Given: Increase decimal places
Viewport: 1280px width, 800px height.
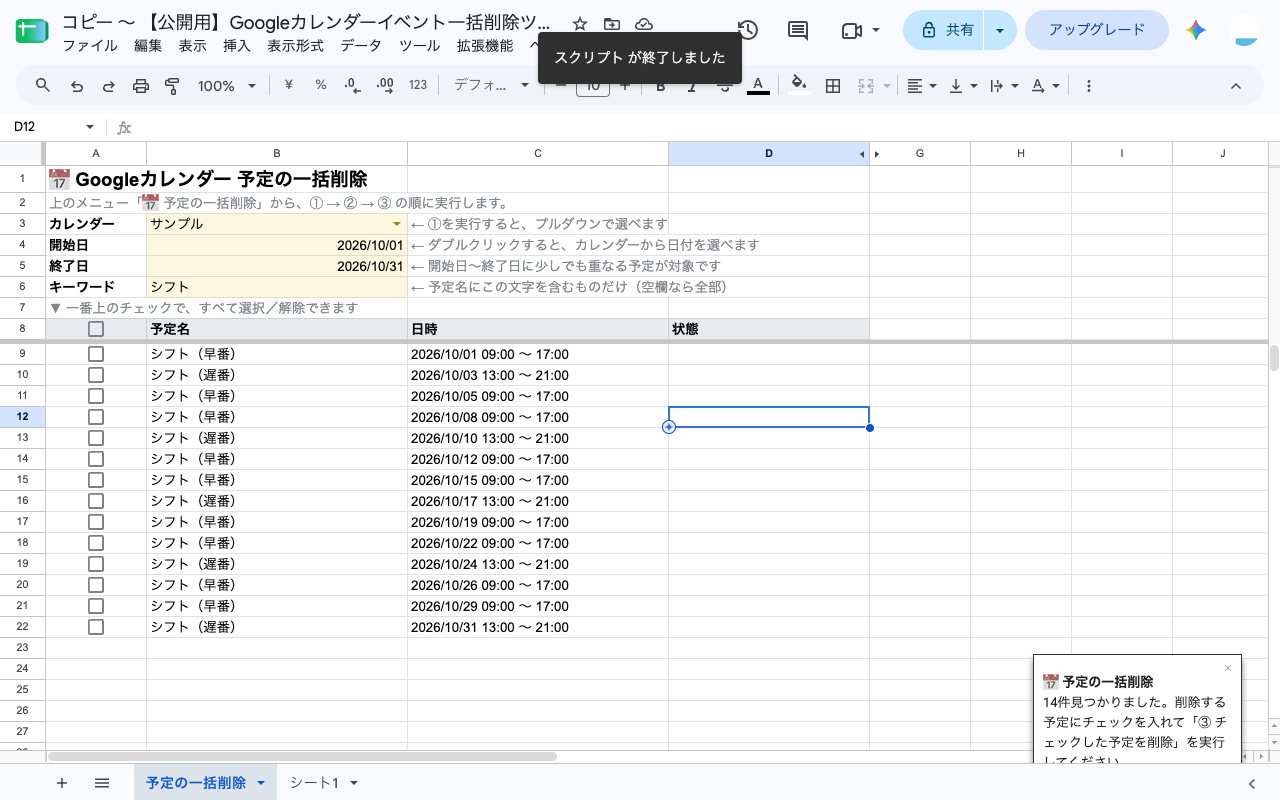Looking at the screenshot, I should [385, 86].
